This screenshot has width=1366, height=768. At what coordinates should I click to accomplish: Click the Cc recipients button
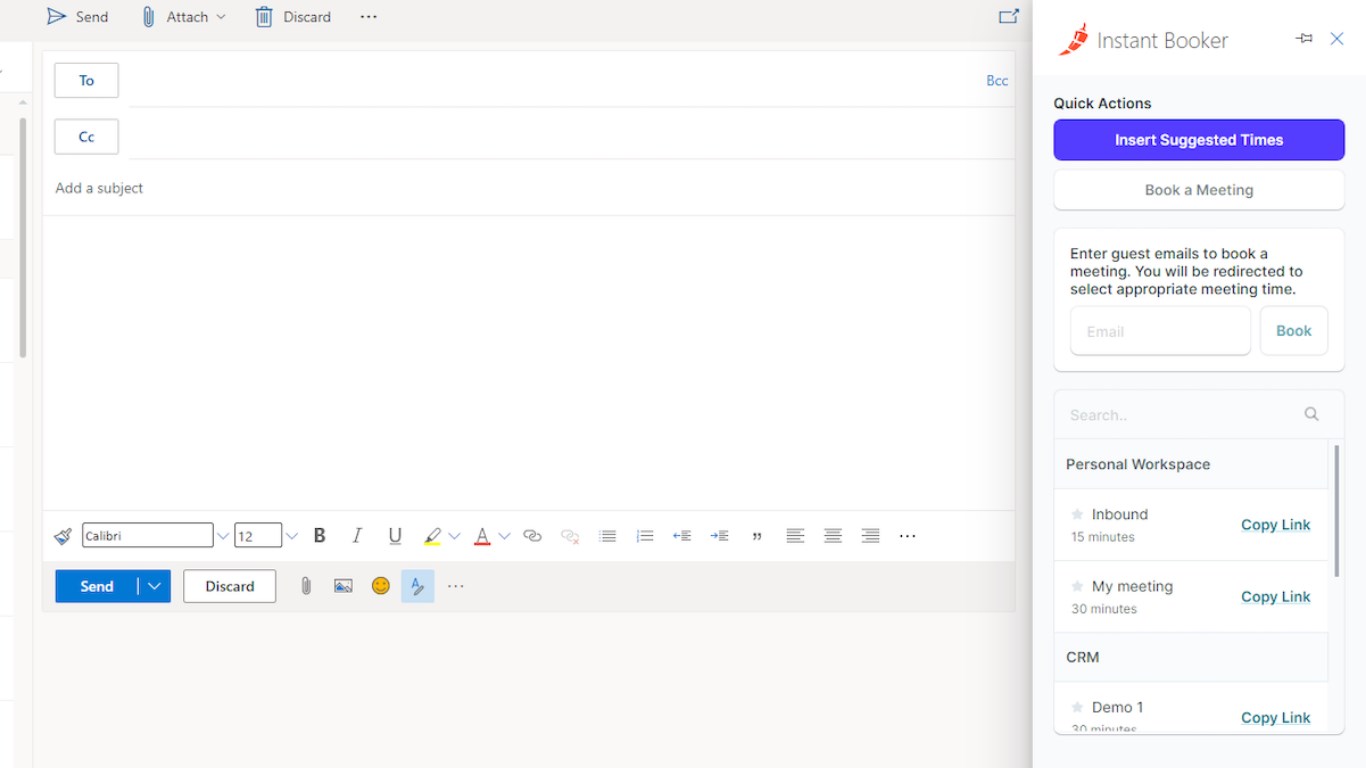[x=87, y=137]
